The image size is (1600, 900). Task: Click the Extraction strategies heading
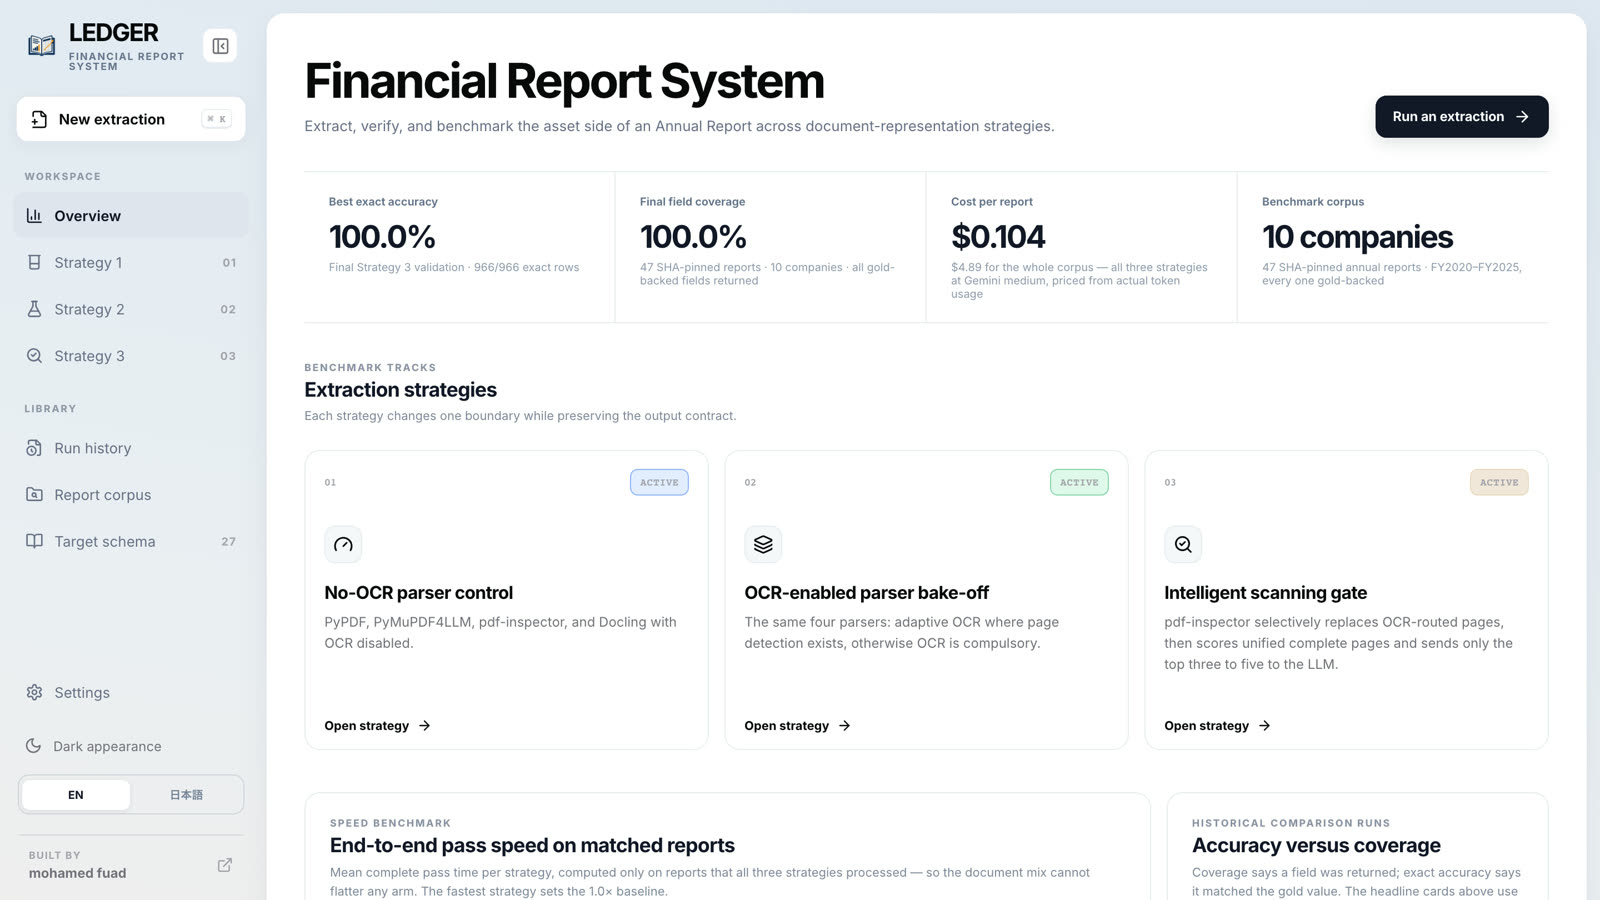[400, 390]
